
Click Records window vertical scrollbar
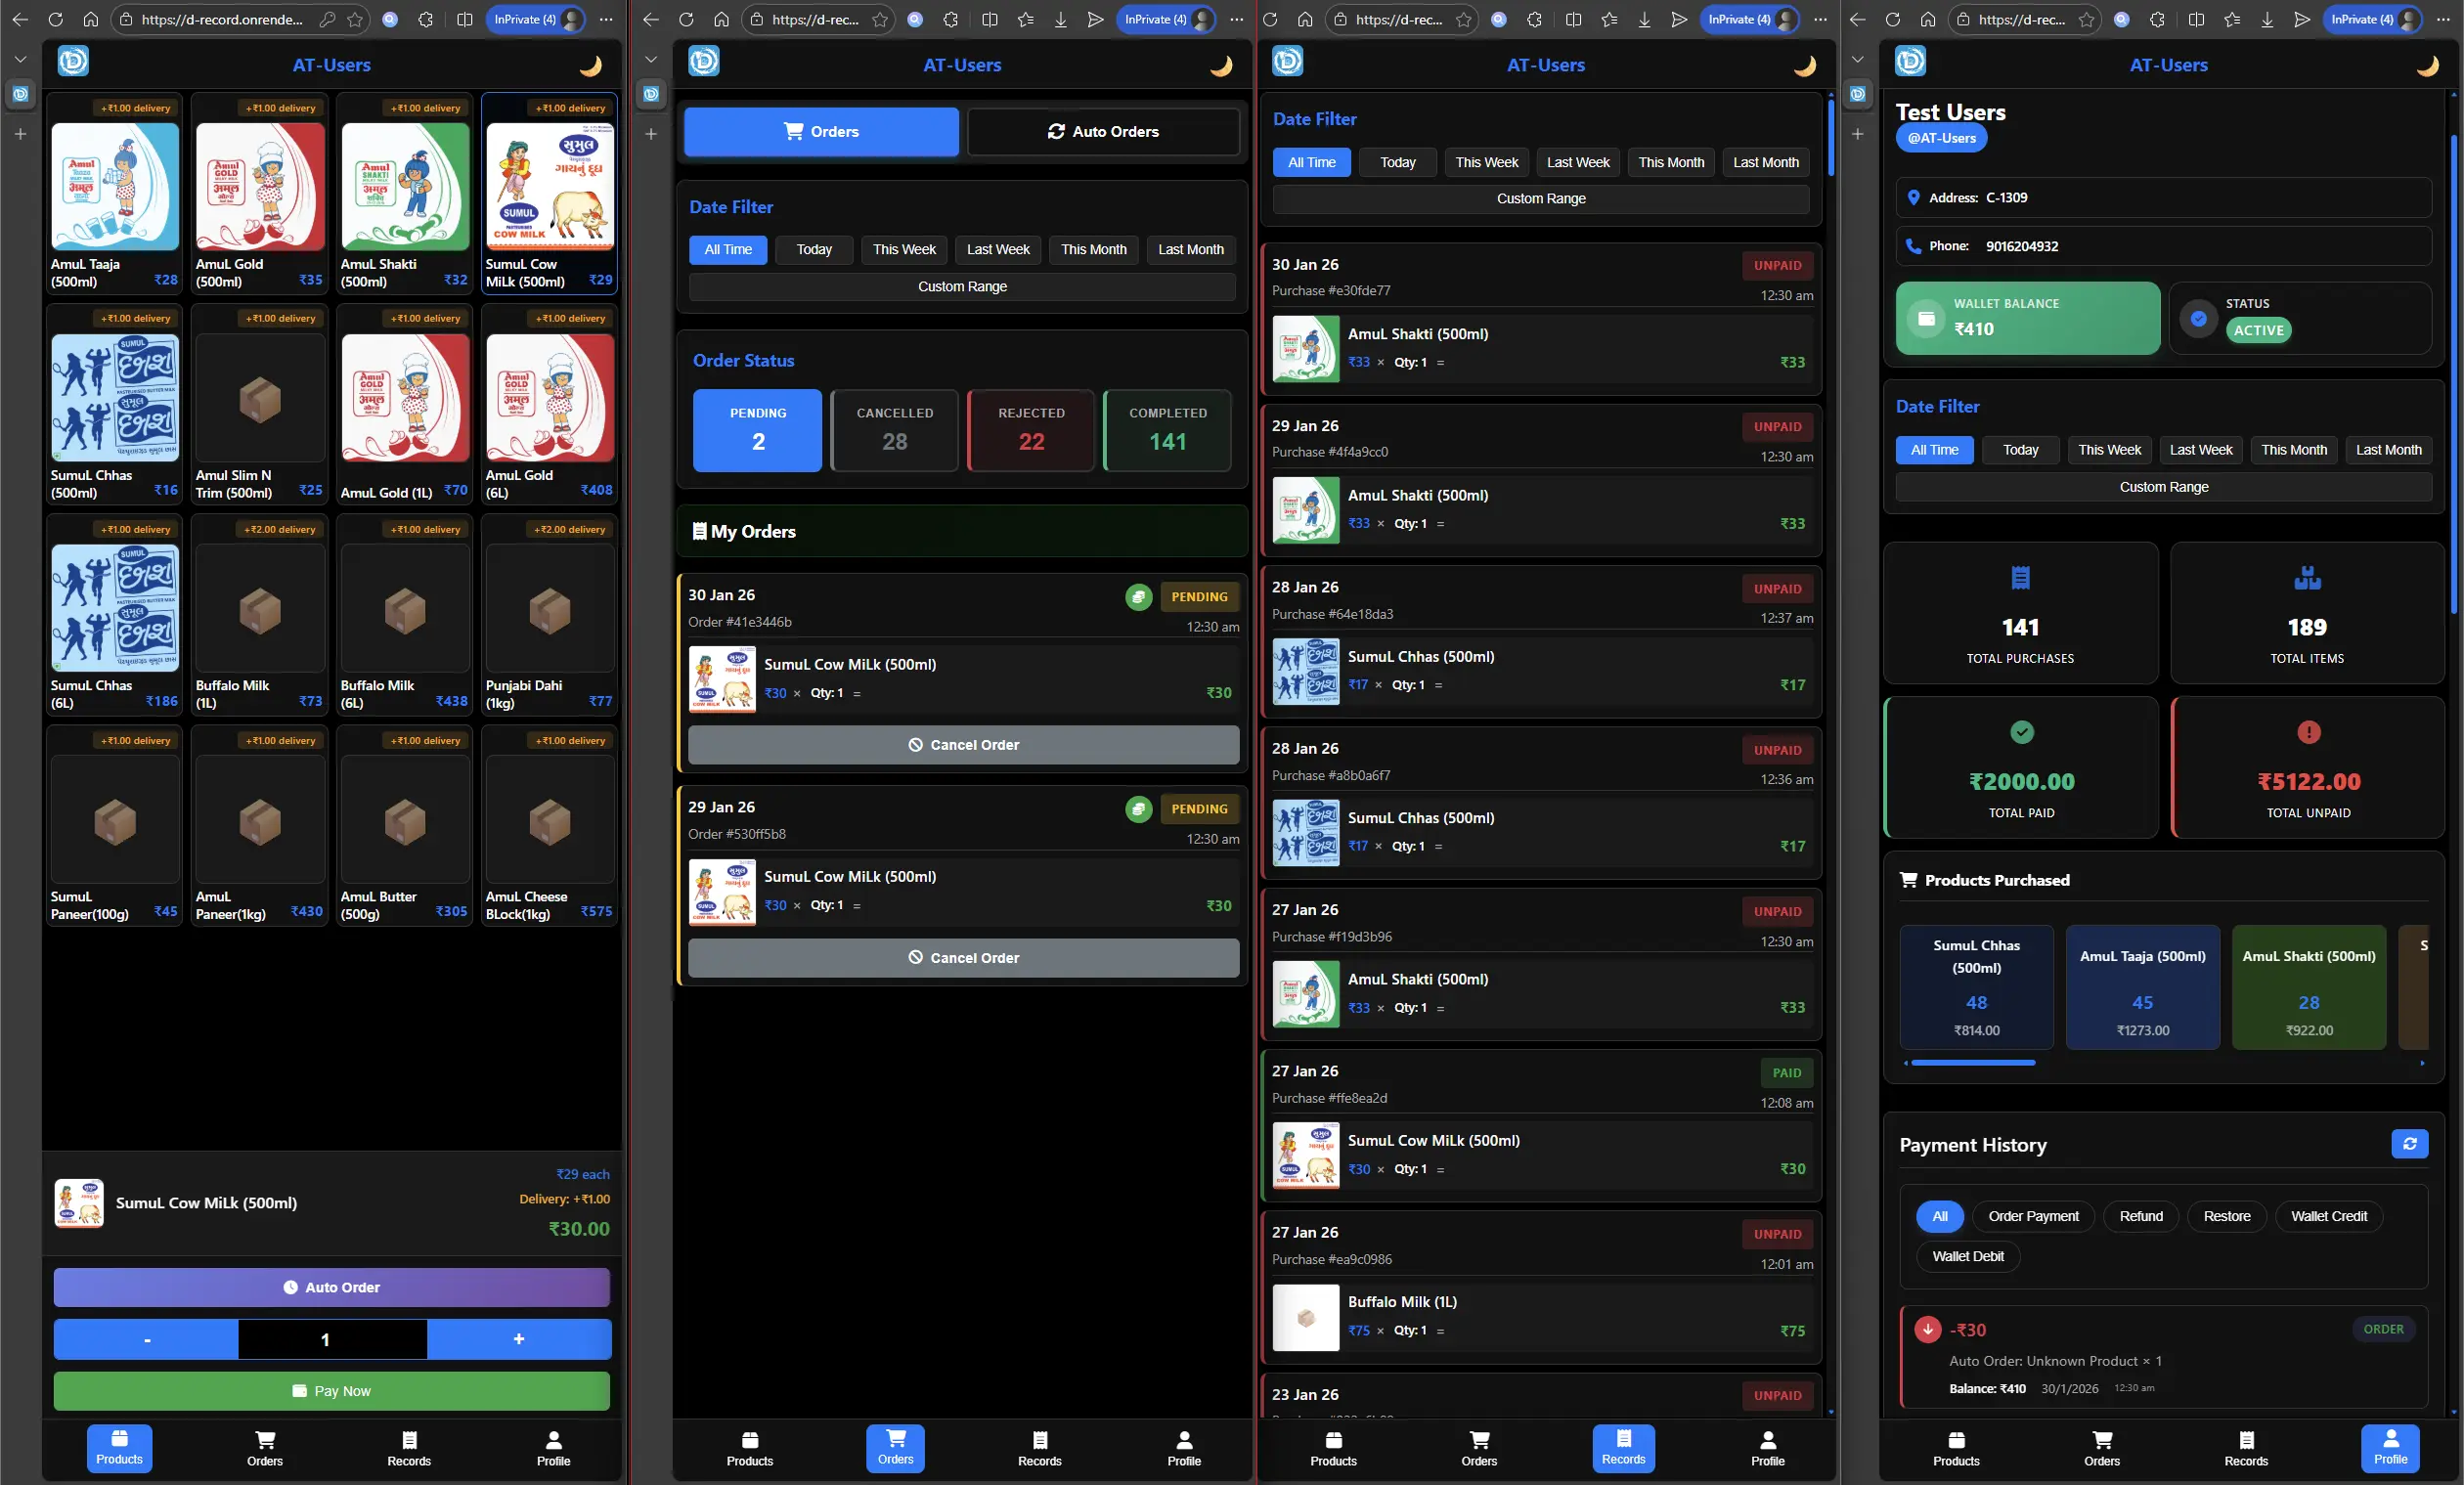pyautogui.click(x=1831, y=140)
